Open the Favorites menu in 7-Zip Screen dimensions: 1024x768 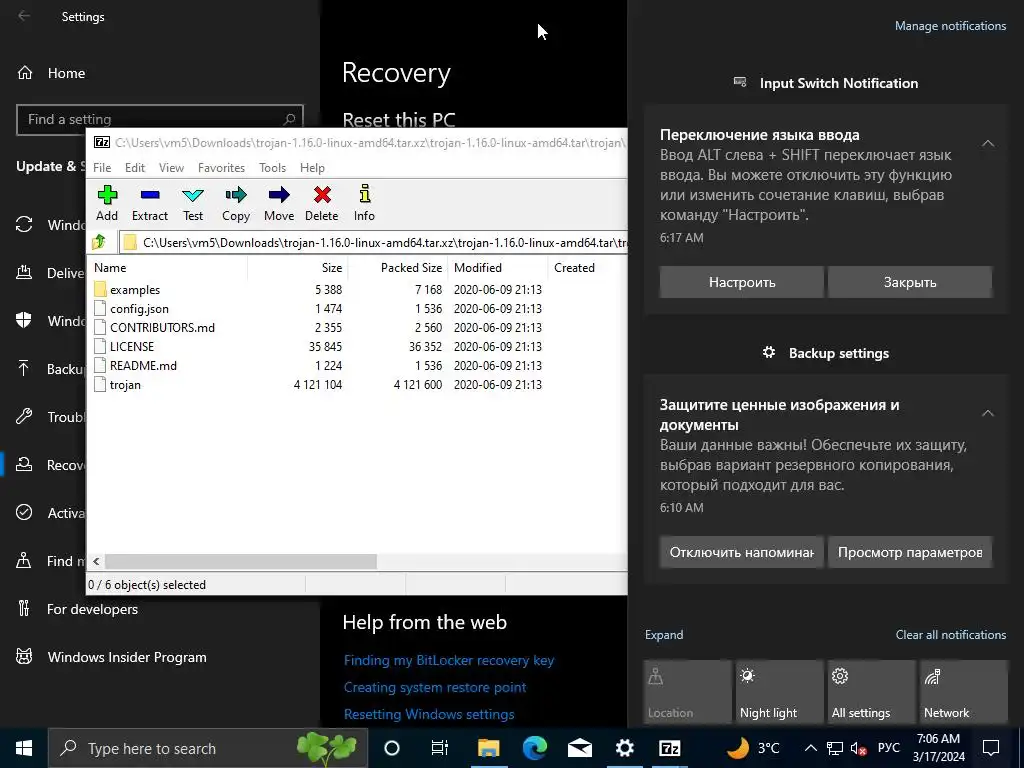(221, 168)
